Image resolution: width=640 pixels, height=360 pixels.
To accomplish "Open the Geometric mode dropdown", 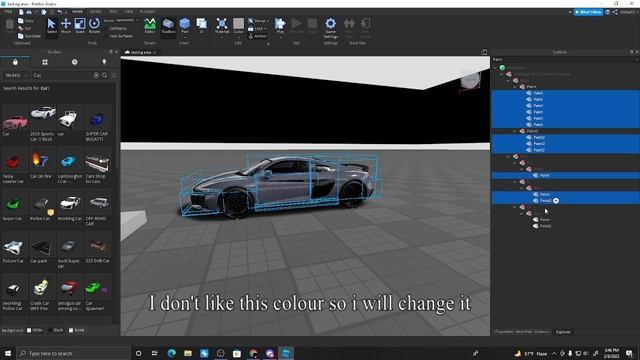I will pyautogui.click(x=127, y=20).
